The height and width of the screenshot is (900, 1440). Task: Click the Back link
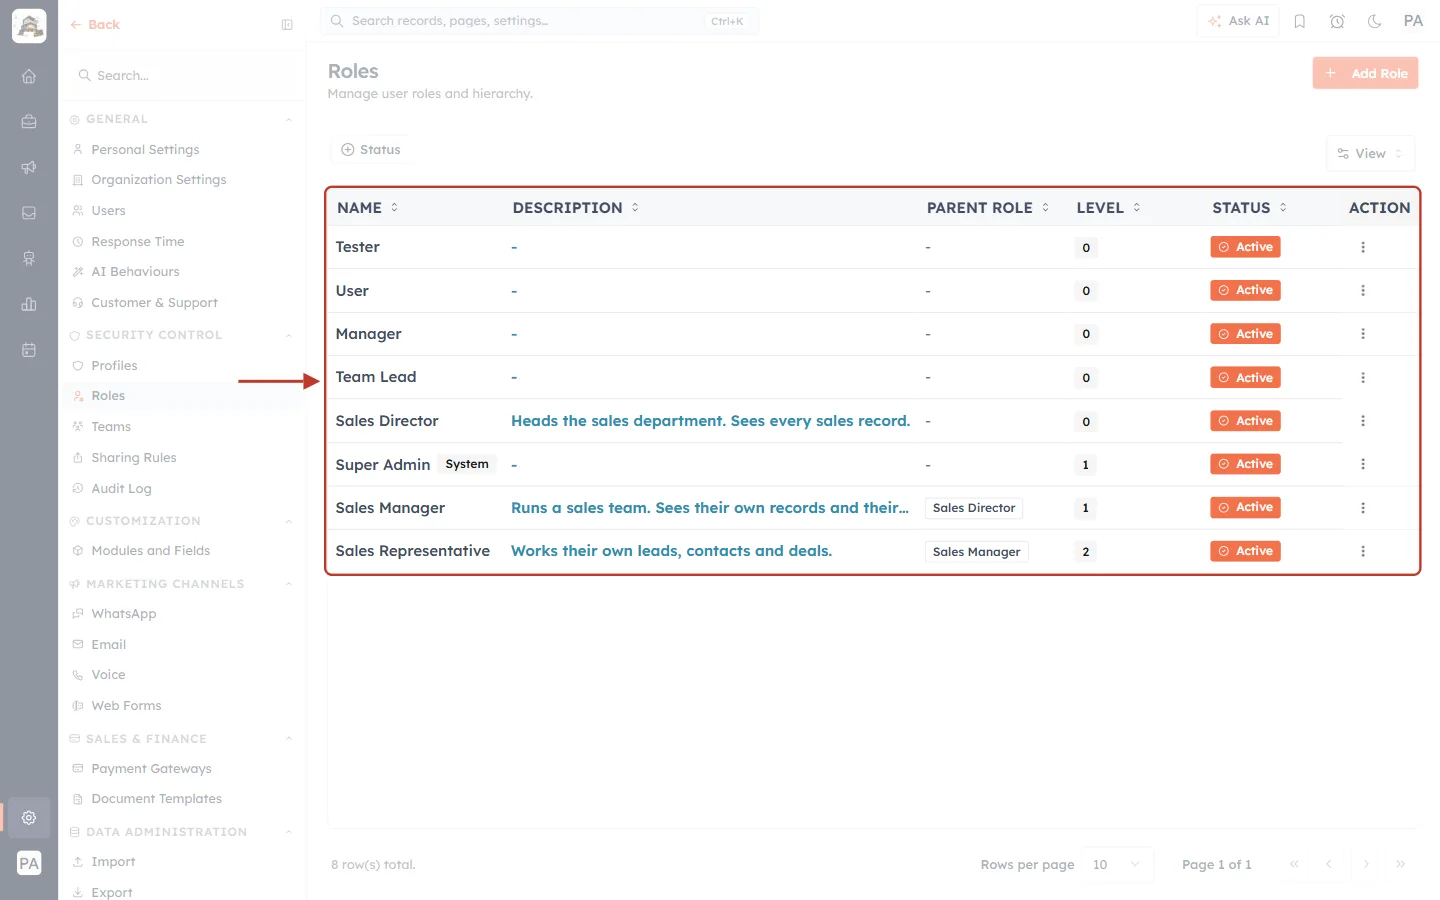(x=95, y=25)
